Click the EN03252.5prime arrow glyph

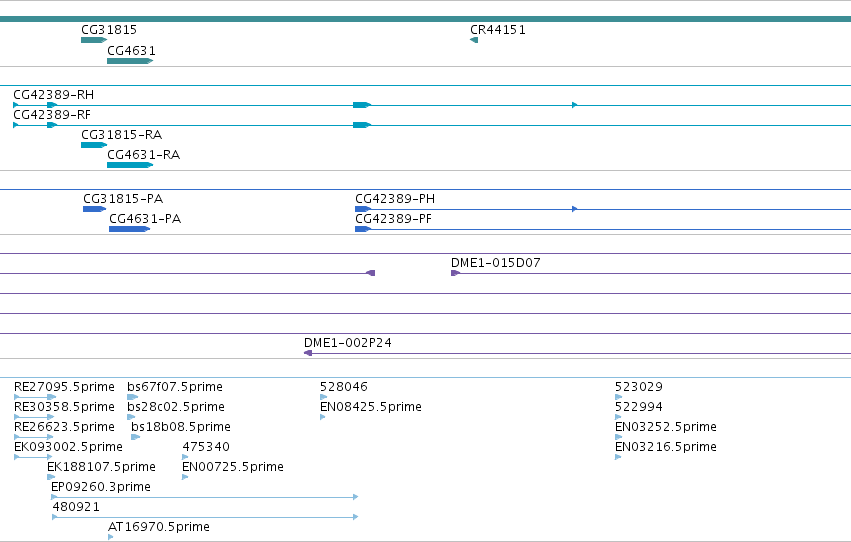click(618, 437)
